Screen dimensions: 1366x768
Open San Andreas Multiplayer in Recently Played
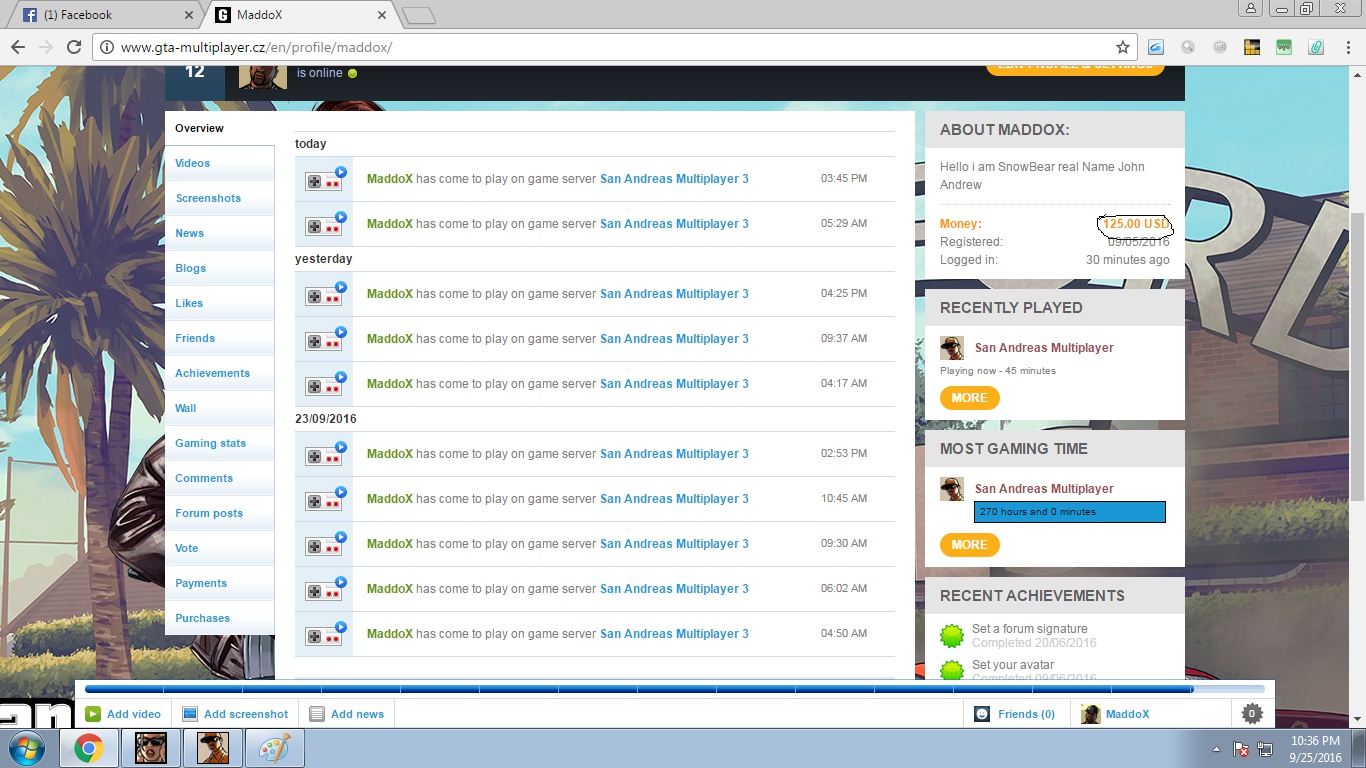pos(1044,348)
